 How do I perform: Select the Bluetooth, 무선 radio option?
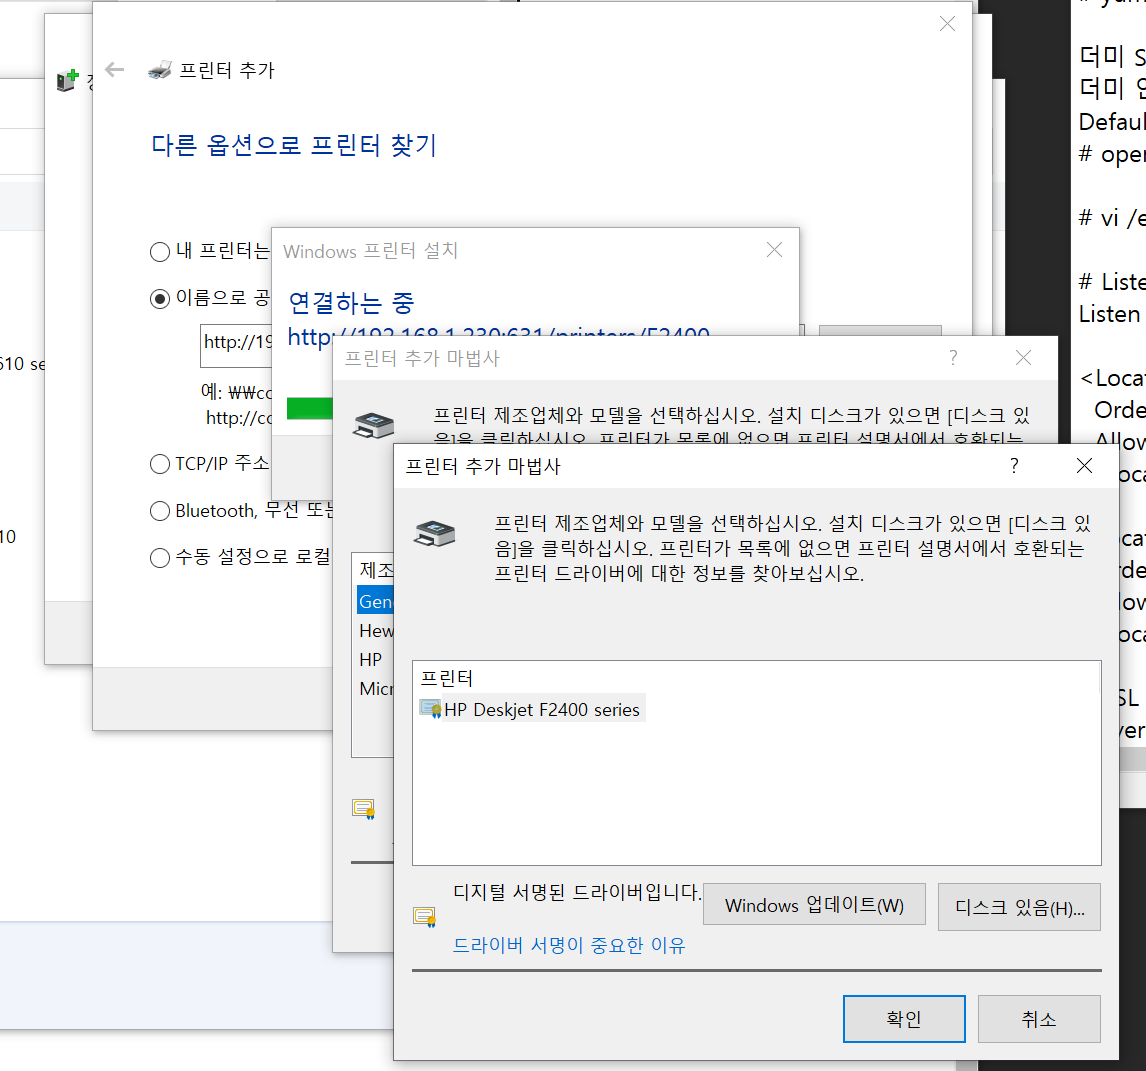point(159,511)
